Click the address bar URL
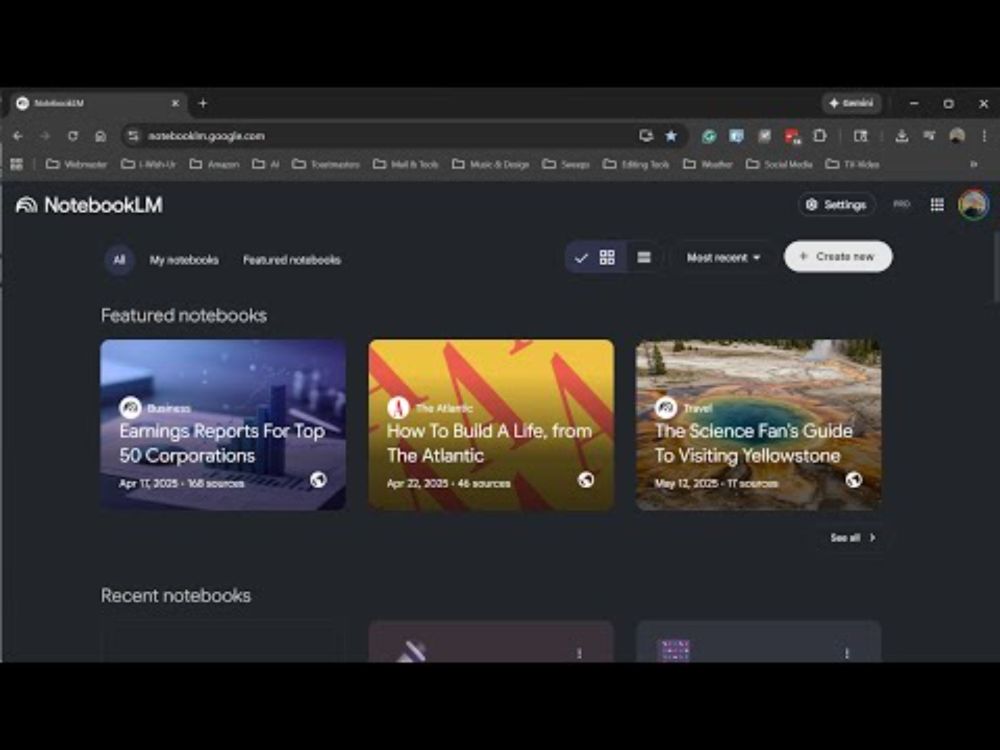This screenshot has width=1000, height=750. [x=206, y=136]
